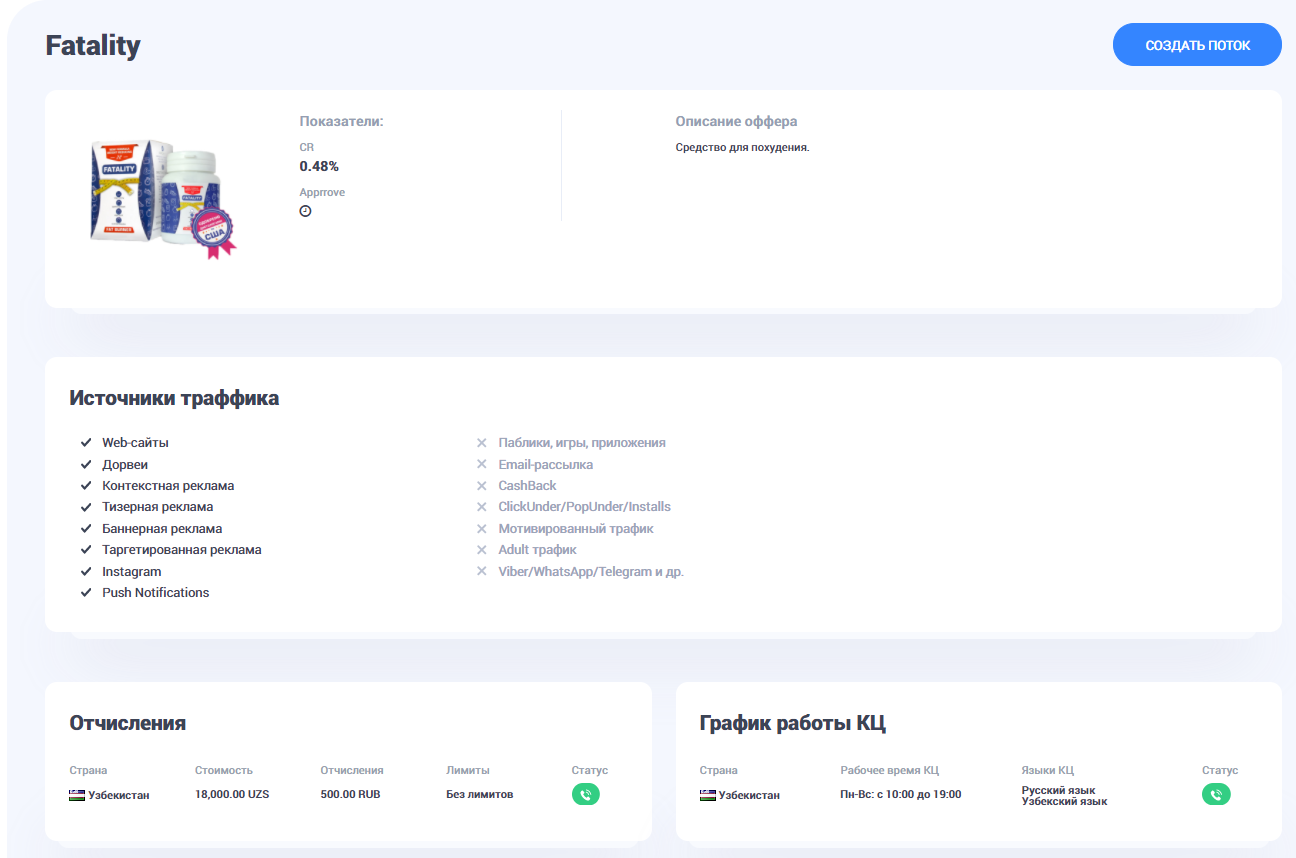Click the Uzbekistan flag icon in График работы КЦ

point(708,795)
